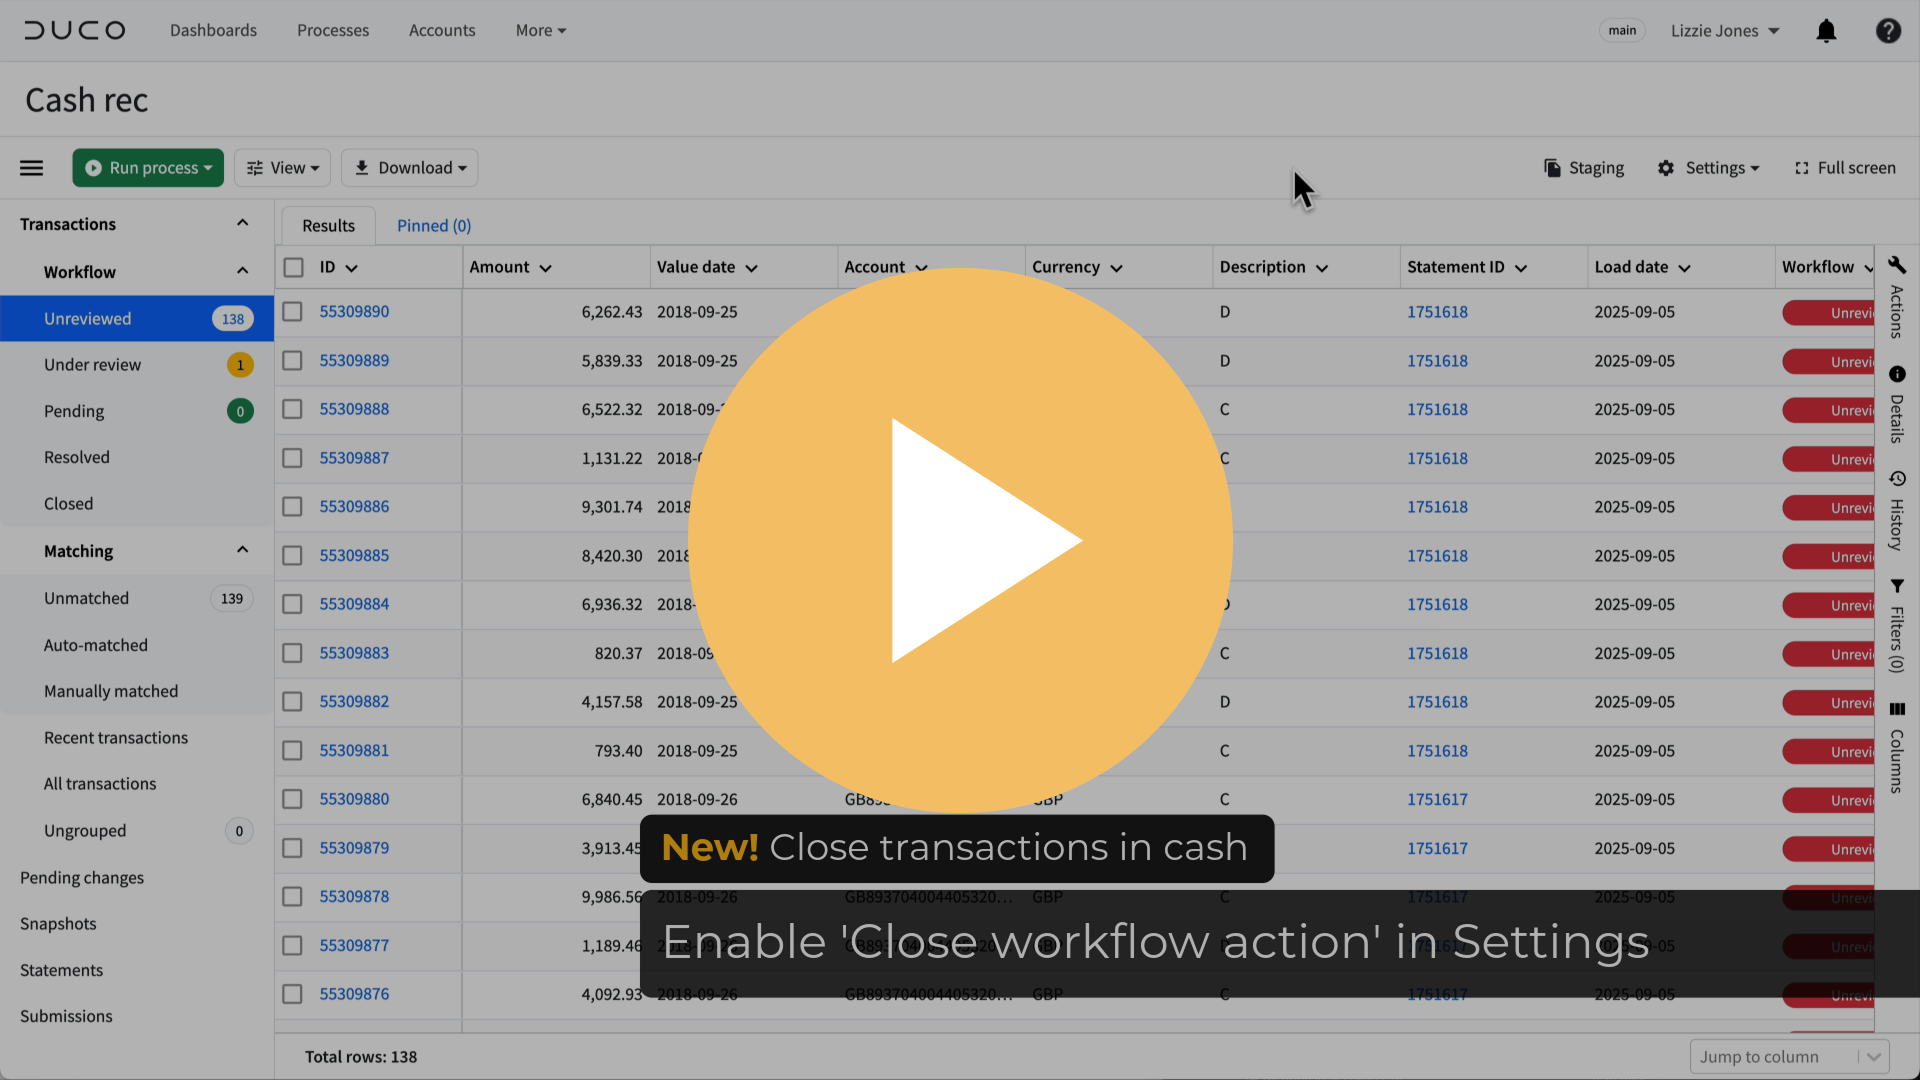The image size is (1920, 1080).
Task: Collapse the Workflow section in sidebar
Action: tap(242, 271)
